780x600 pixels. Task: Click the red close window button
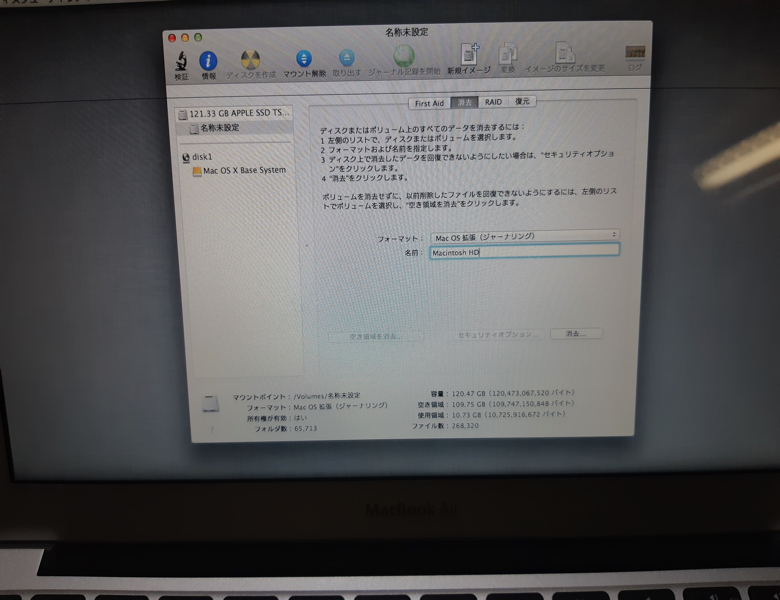(172, 38)
